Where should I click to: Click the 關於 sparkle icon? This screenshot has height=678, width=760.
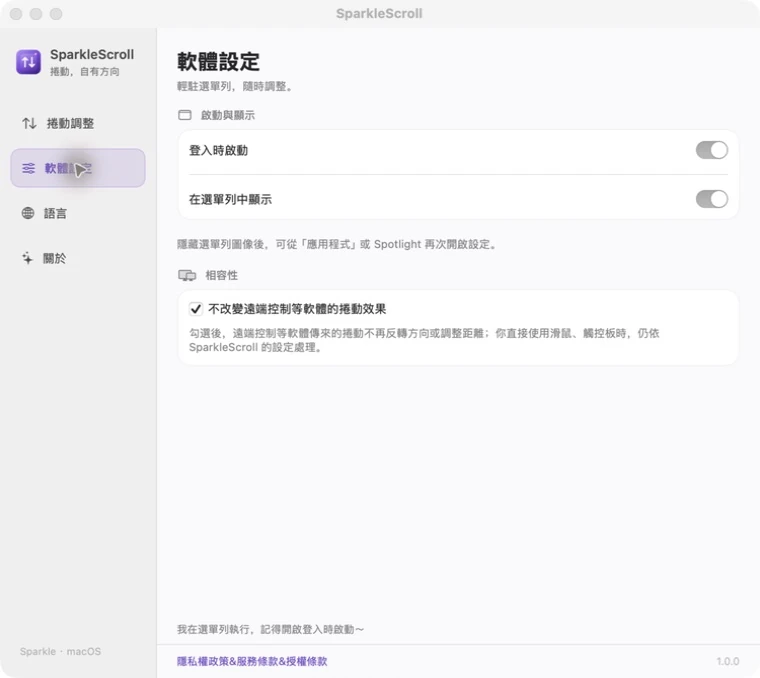[x=28, y=258]
